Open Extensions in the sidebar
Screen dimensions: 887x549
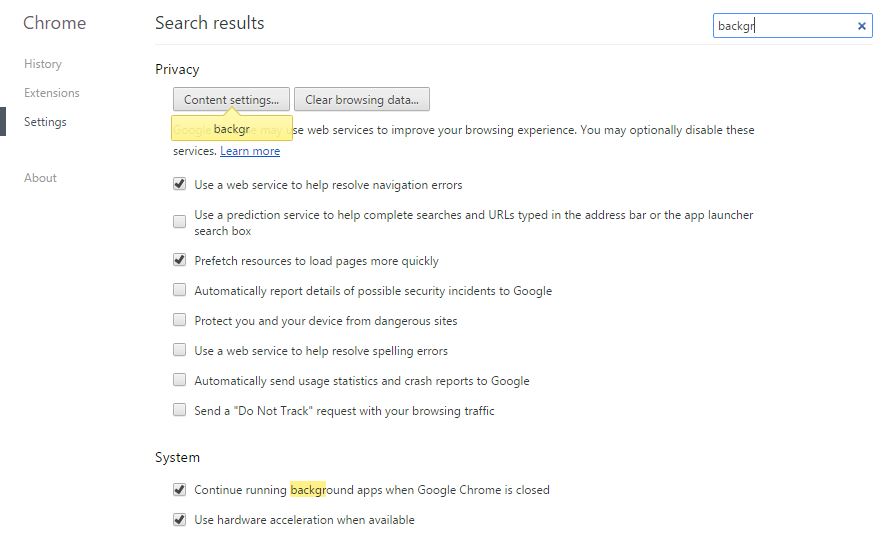(x=52, y=93)
